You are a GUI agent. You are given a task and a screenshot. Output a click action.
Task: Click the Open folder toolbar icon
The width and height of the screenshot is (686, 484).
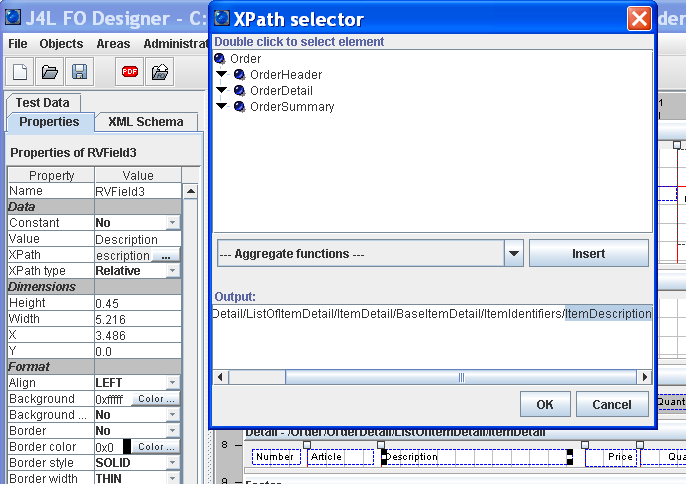(49, 72)
